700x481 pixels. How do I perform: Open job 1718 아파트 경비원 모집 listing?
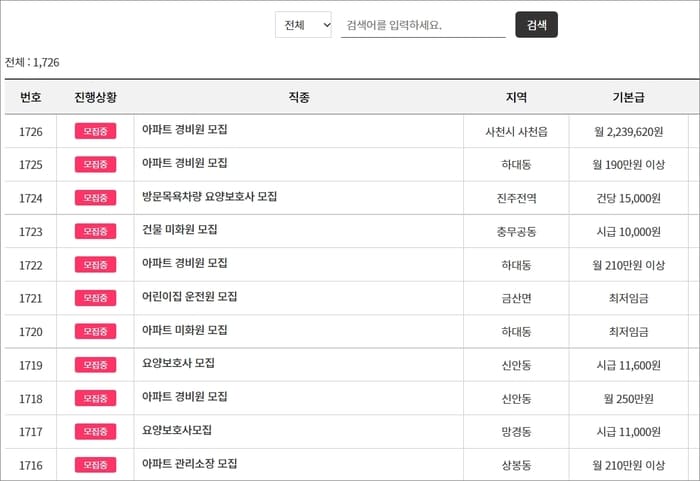point(184,397)
